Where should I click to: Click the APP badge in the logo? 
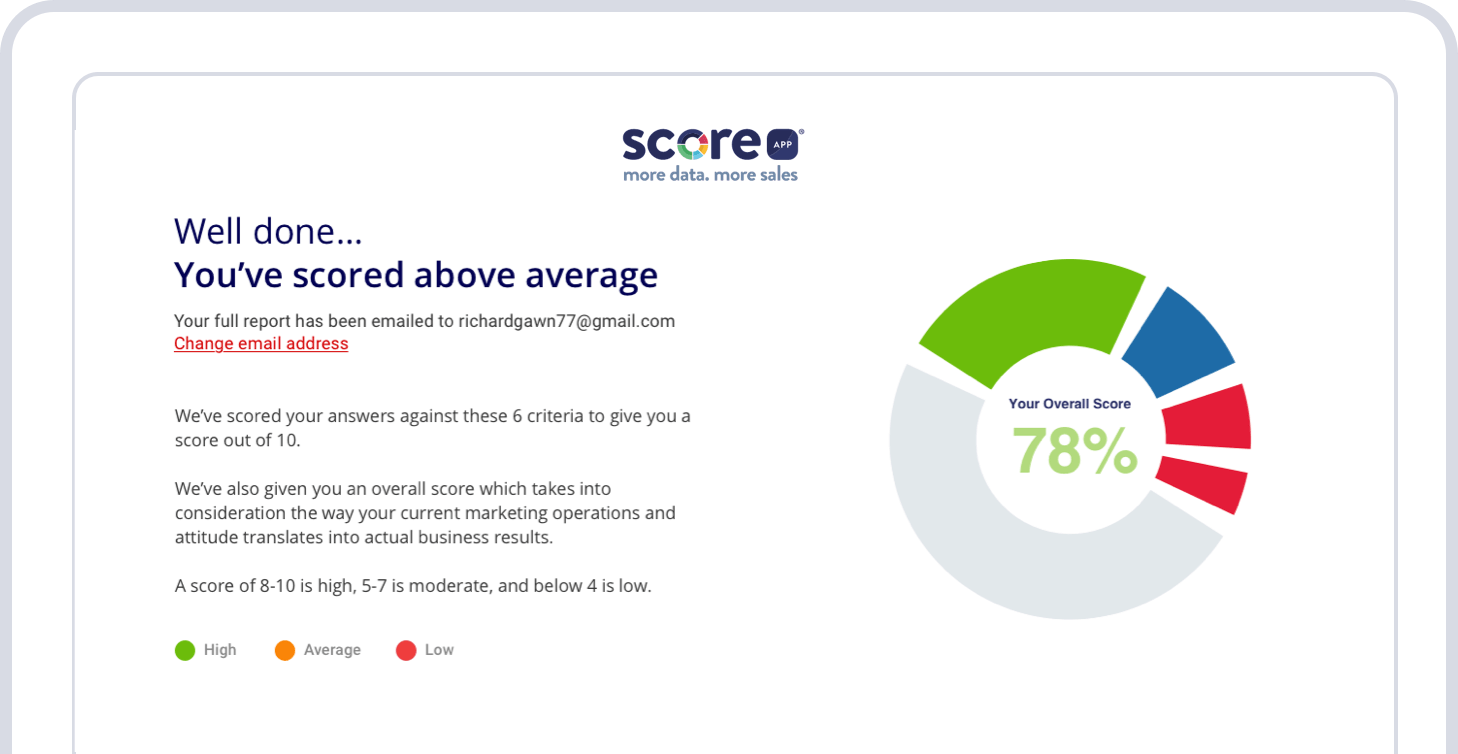click(x=782, y=145)
